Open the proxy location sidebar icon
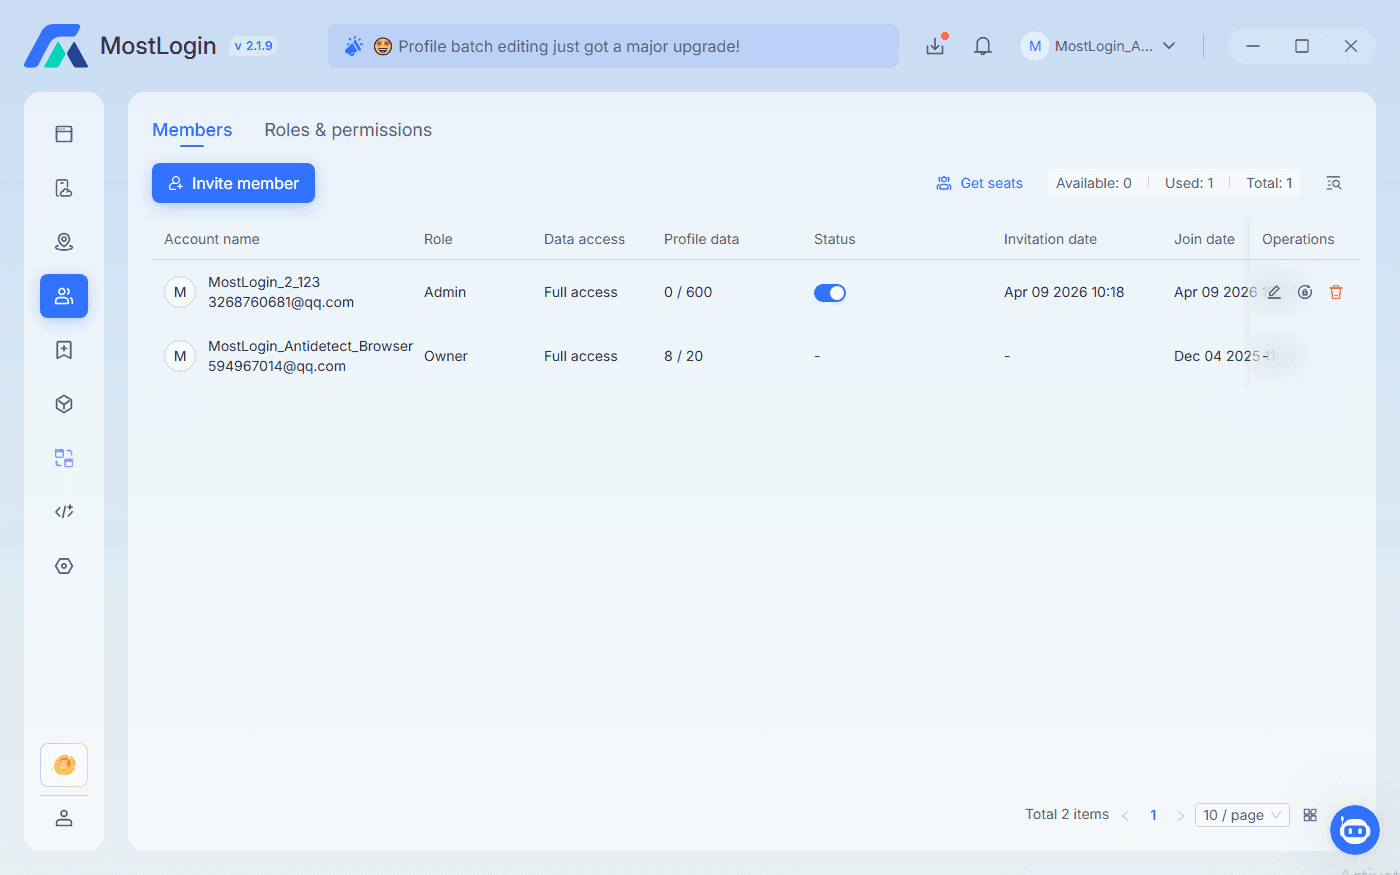This screenshot has width=1400, height=875. tap(64, 242)
